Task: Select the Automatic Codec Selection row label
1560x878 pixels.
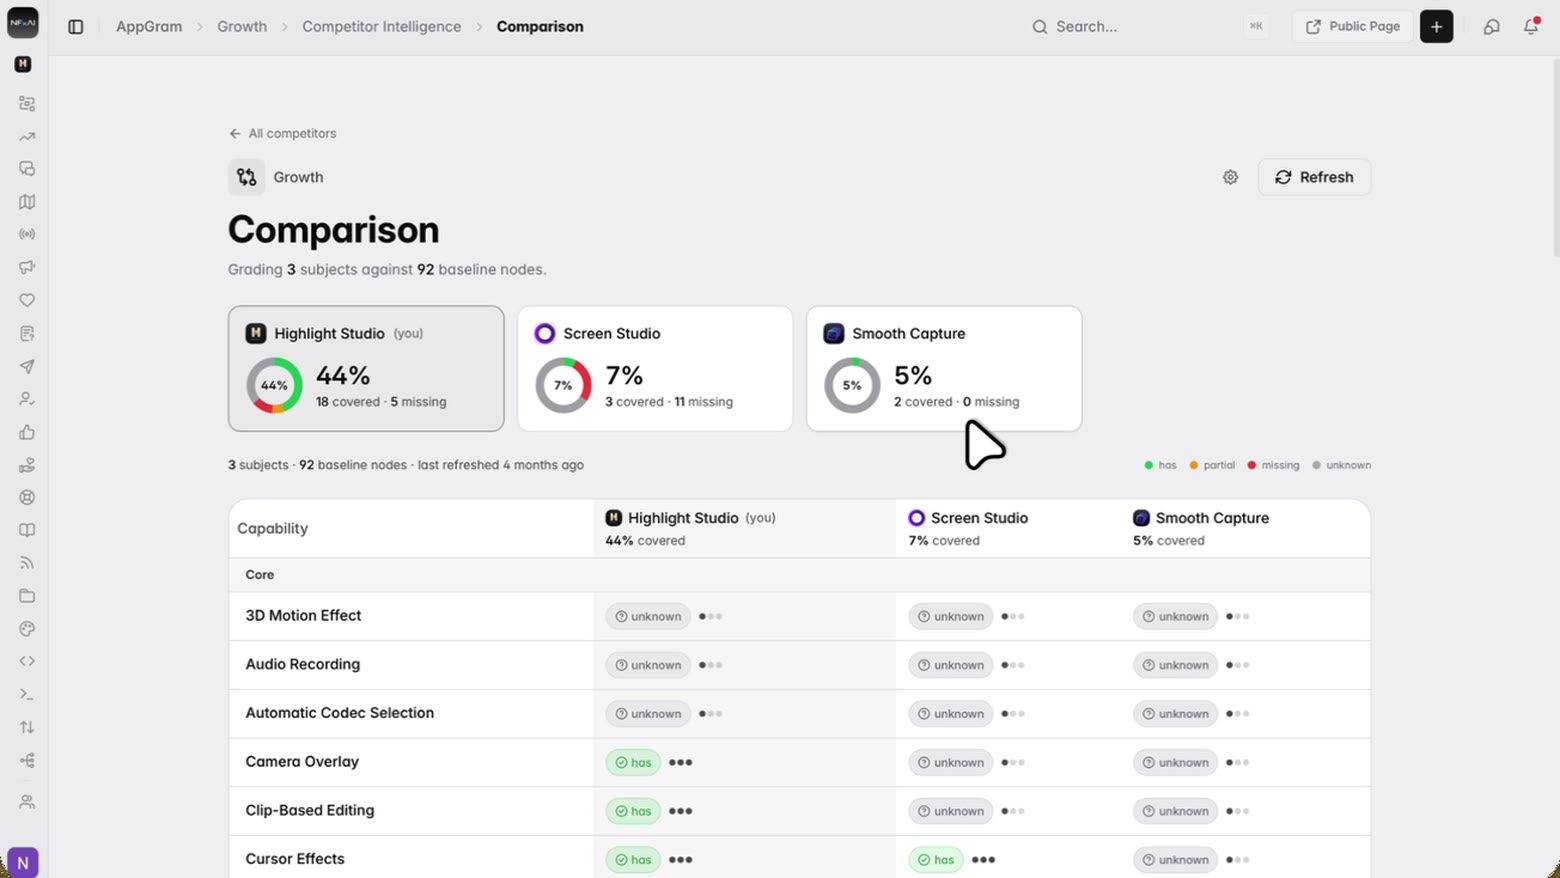Action: [x=339, y=713]
